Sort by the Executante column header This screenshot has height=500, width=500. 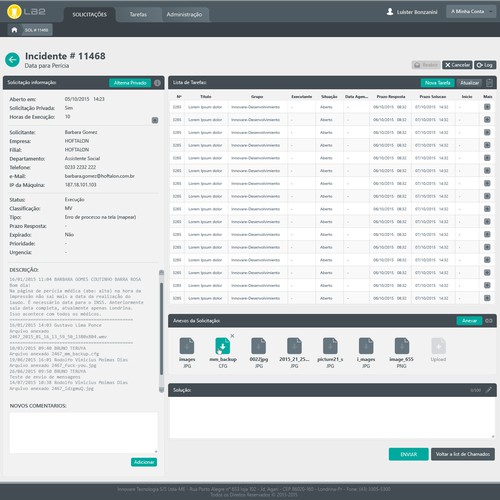pos(302,97)
